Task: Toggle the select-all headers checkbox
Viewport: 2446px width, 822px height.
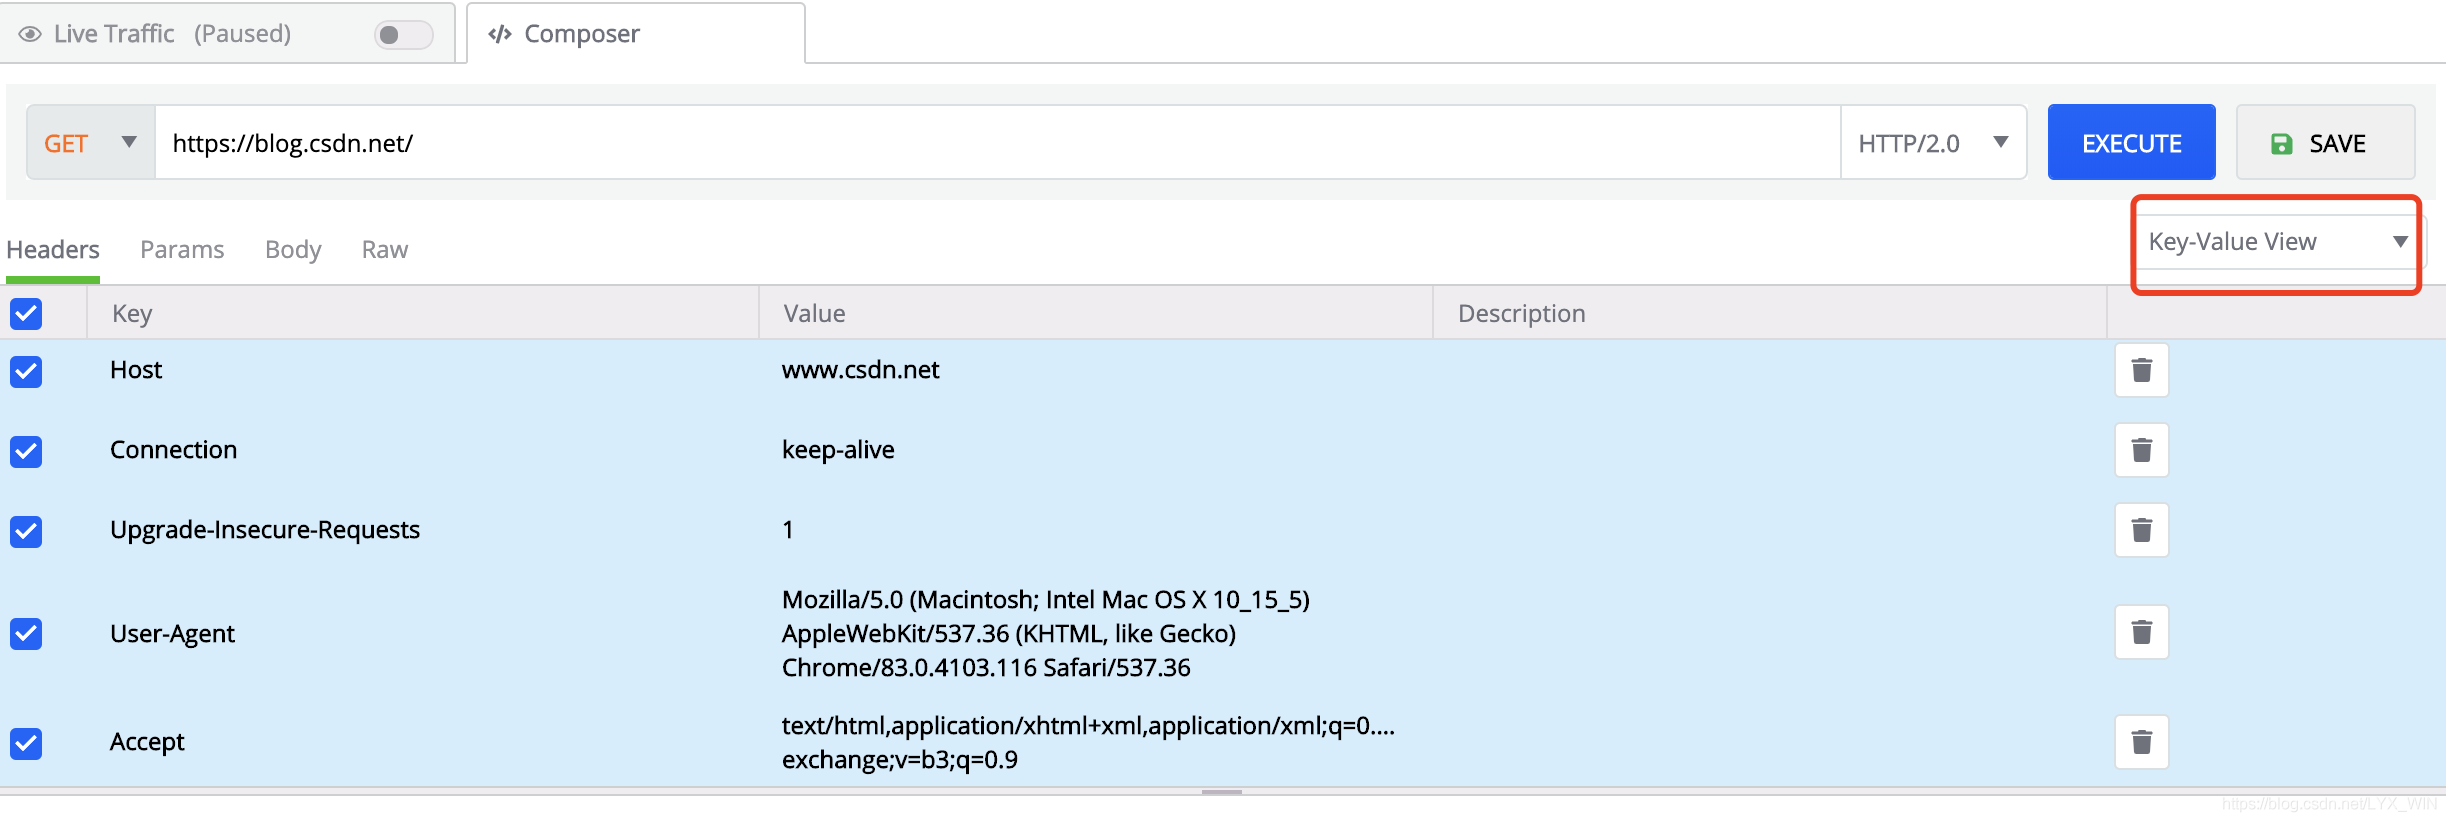Action: pos(26,314)
